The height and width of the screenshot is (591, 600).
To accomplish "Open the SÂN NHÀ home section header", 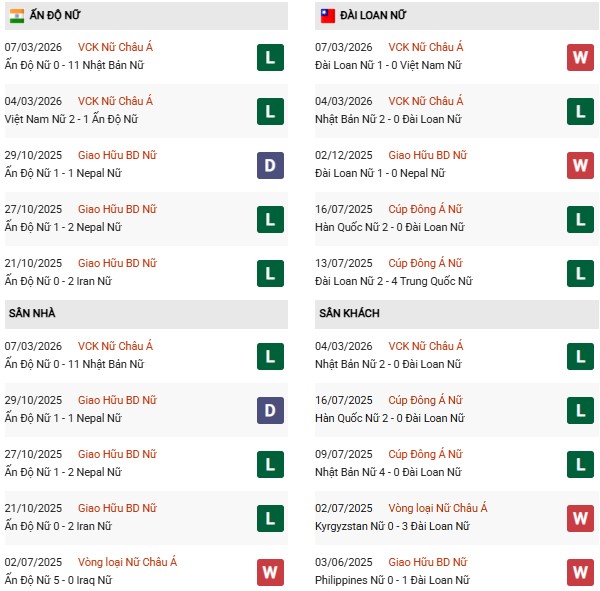I will click(34, 314).
